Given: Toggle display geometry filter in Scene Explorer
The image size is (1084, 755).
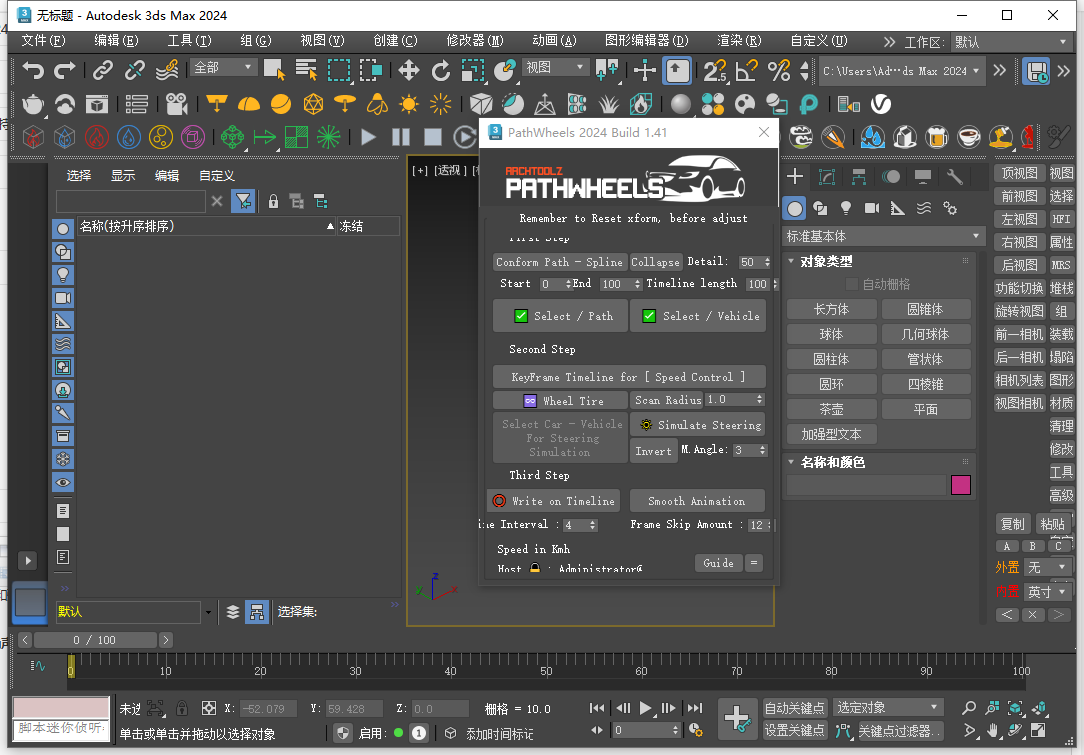Looking at the screenshot, I should [63, 229].
